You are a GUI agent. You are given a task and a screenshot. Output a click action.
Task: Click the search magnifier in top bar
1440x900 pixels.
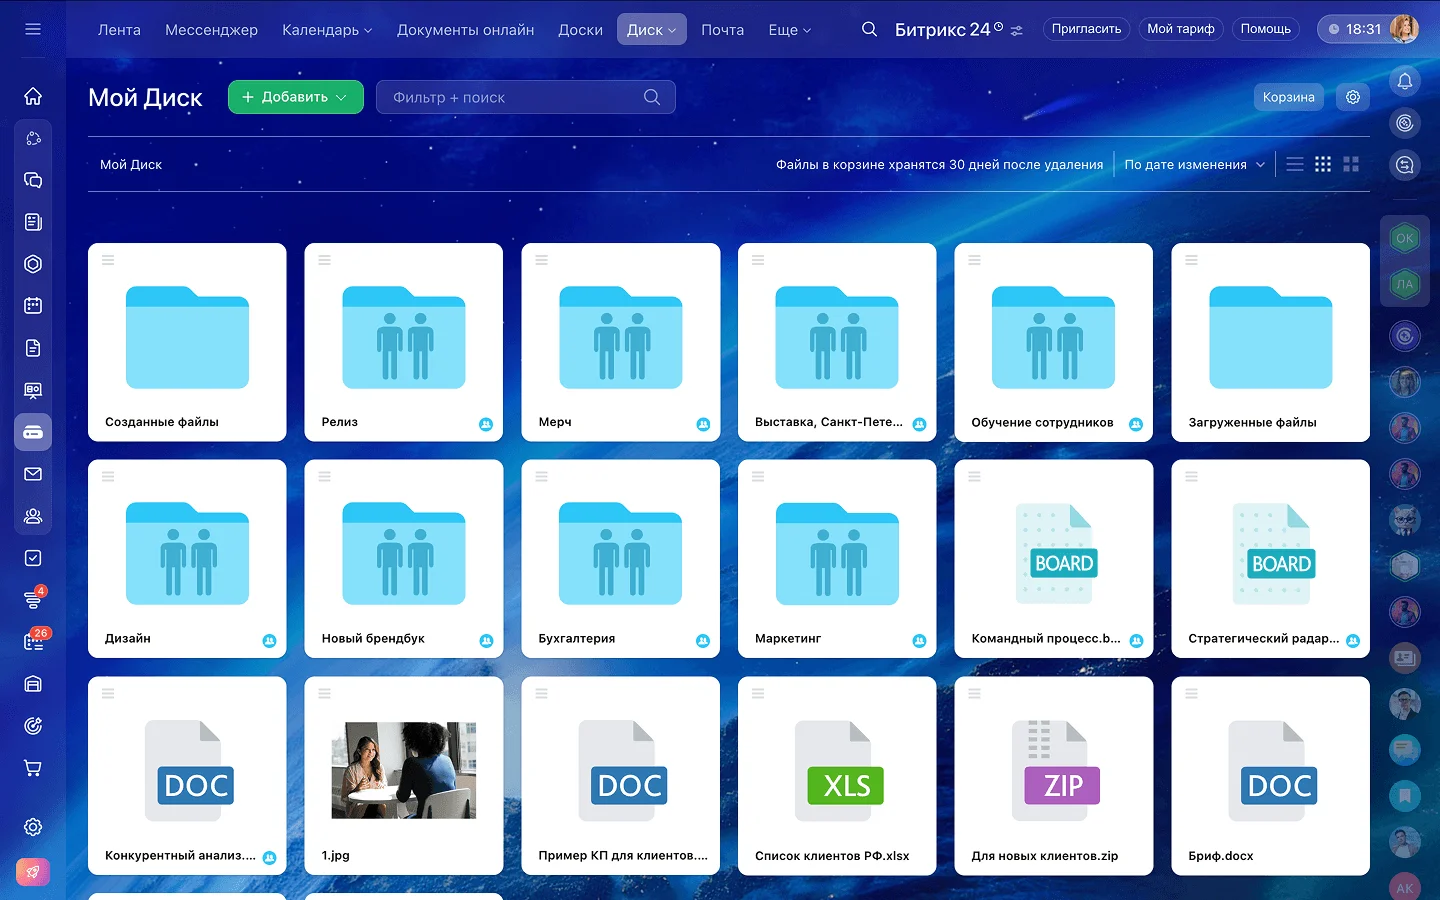pyautogui.click(x=870, y=29)
